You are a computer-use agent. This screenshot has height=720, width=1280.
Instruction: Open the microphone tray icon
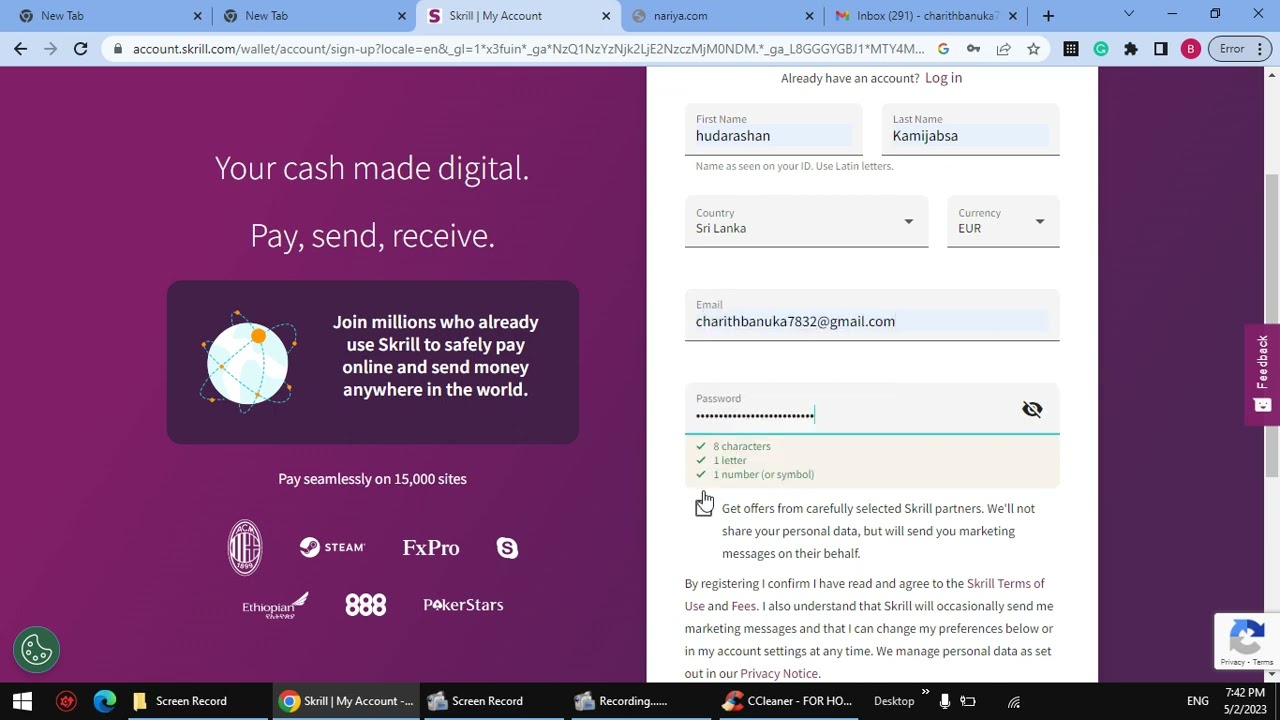point(945,701)
